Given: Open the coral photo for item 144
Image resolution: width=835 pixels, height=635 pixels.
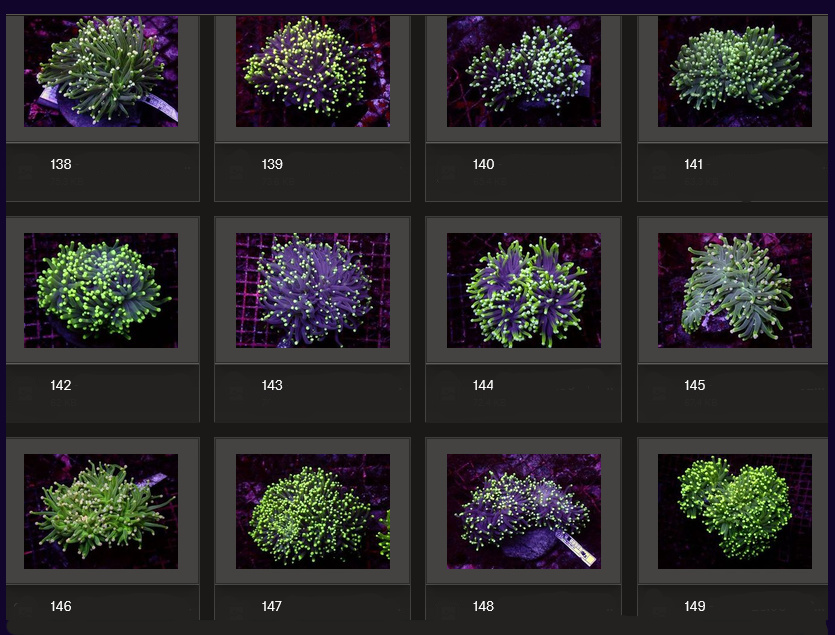Looking at the screenshot, I should [523, 290].
